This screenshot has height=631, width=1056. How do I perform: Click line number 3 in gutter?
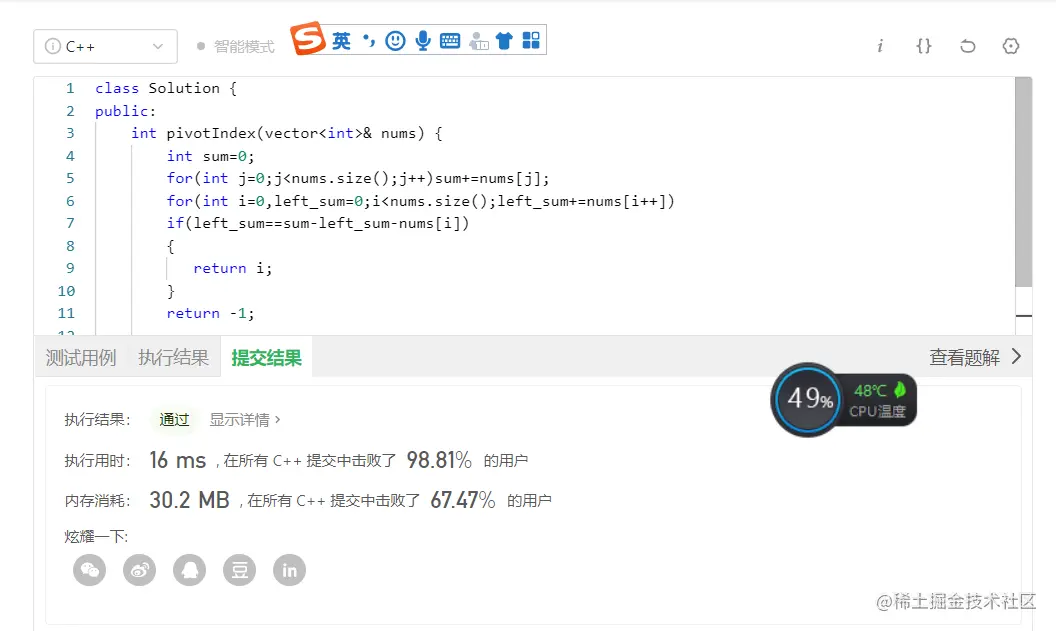pyautogui.click(x=70, y=133)
